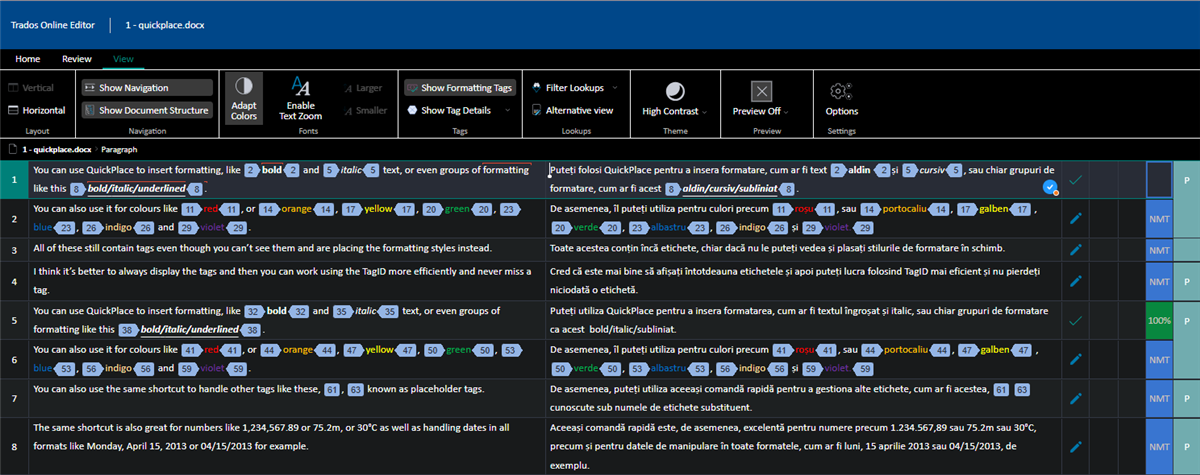Open the Review tab
This screenshot has height=475, width=1200.
77,59
